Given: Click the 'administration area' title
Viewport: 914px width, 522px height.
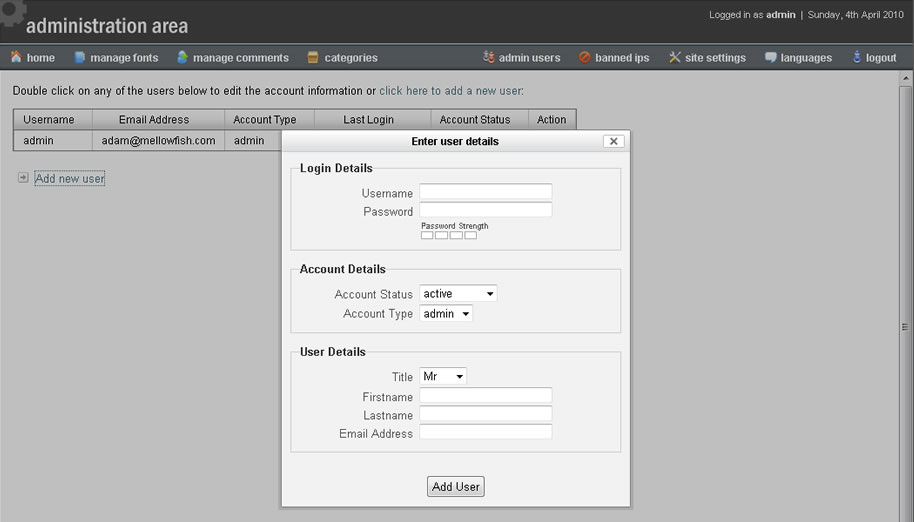Looking at the screenshot, I should [x=107, y=26].
